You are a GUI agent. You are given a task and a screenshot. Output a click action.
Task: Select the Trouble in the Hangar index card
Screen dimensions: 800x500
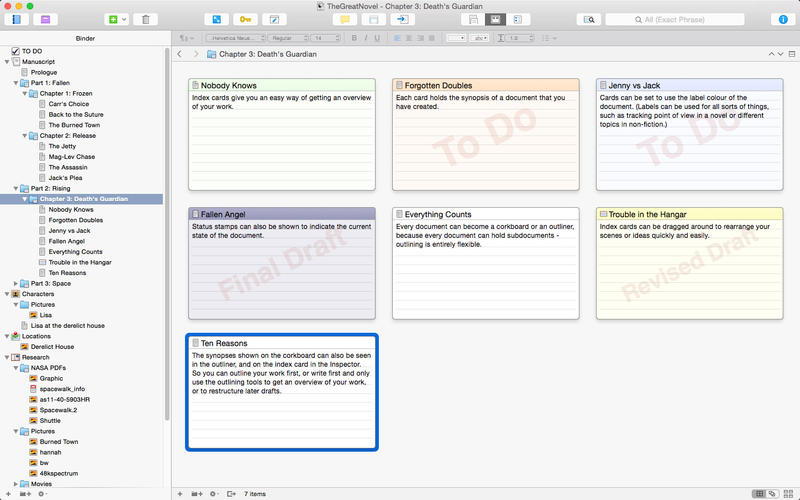coord(689,263)
